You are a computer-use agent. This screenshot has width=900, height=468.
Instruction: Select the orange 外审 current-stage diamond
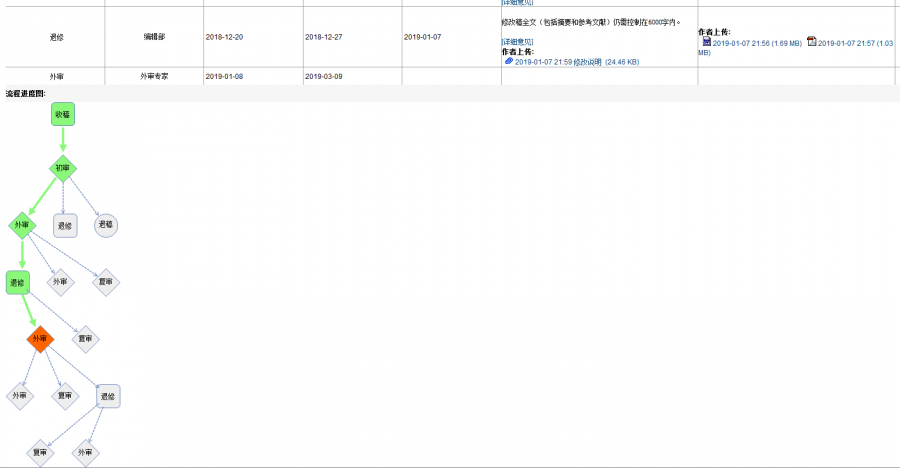point(40,339)
